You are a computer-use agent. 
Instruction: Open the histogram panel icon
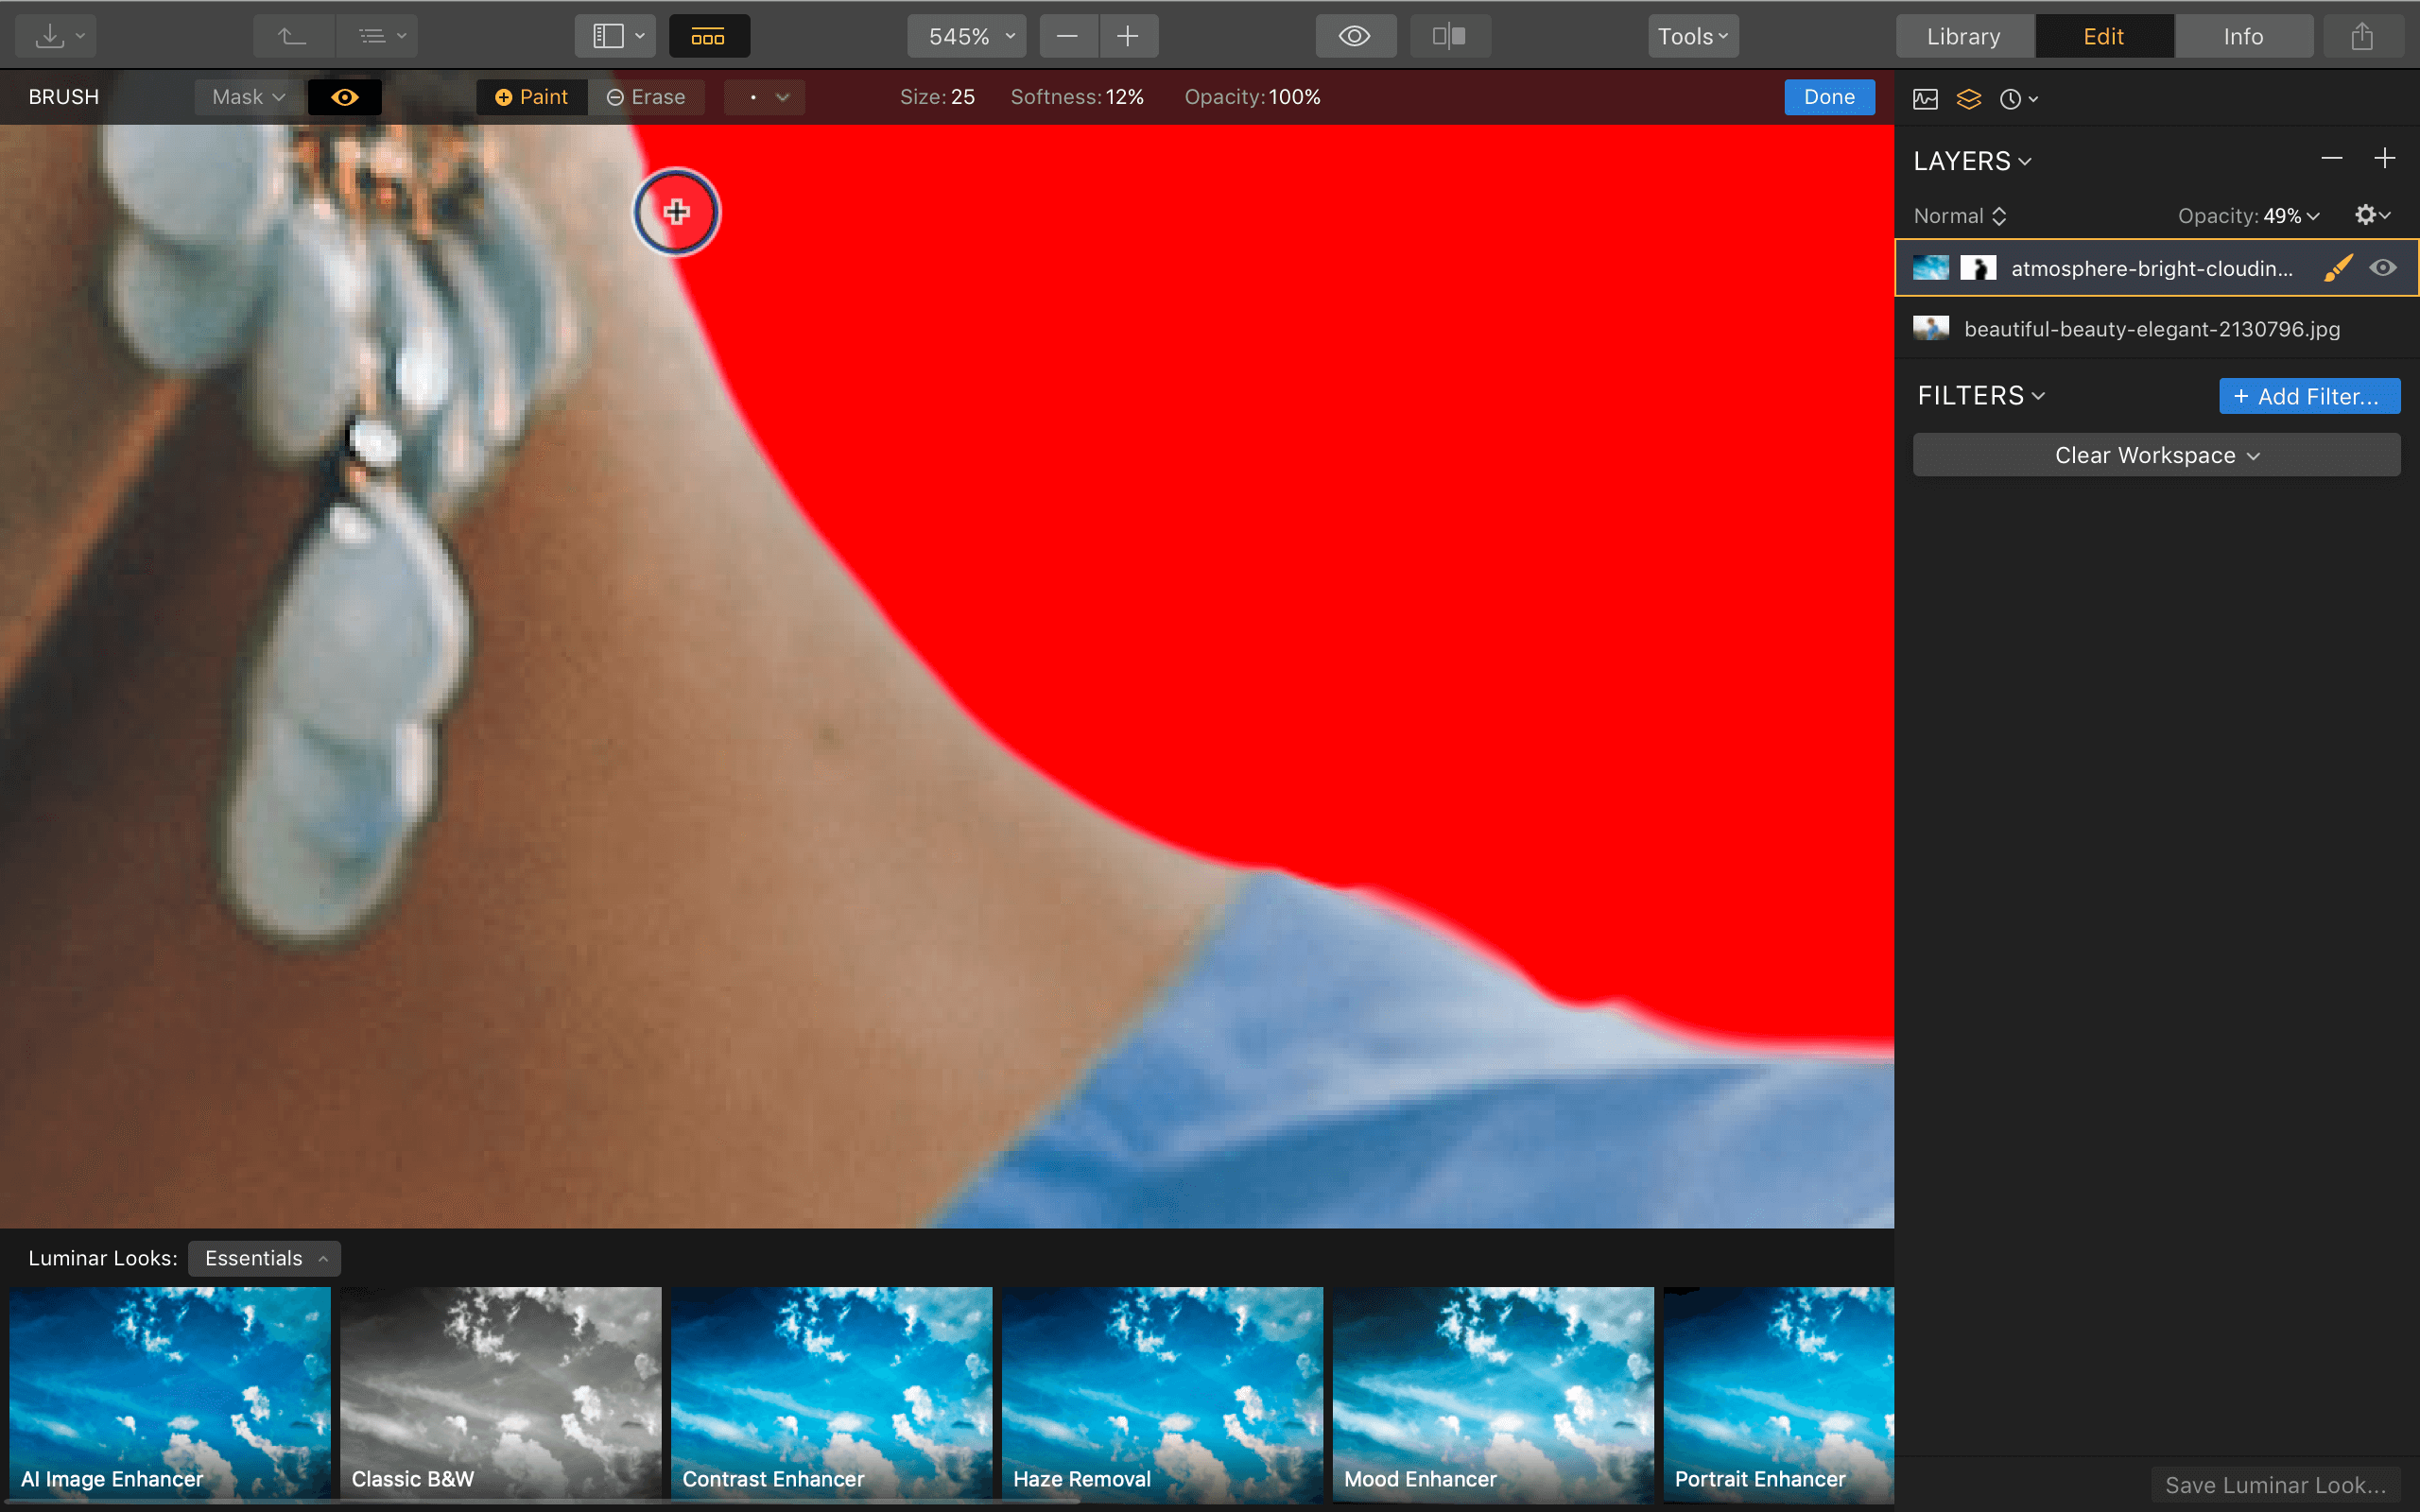[1924, 98]
